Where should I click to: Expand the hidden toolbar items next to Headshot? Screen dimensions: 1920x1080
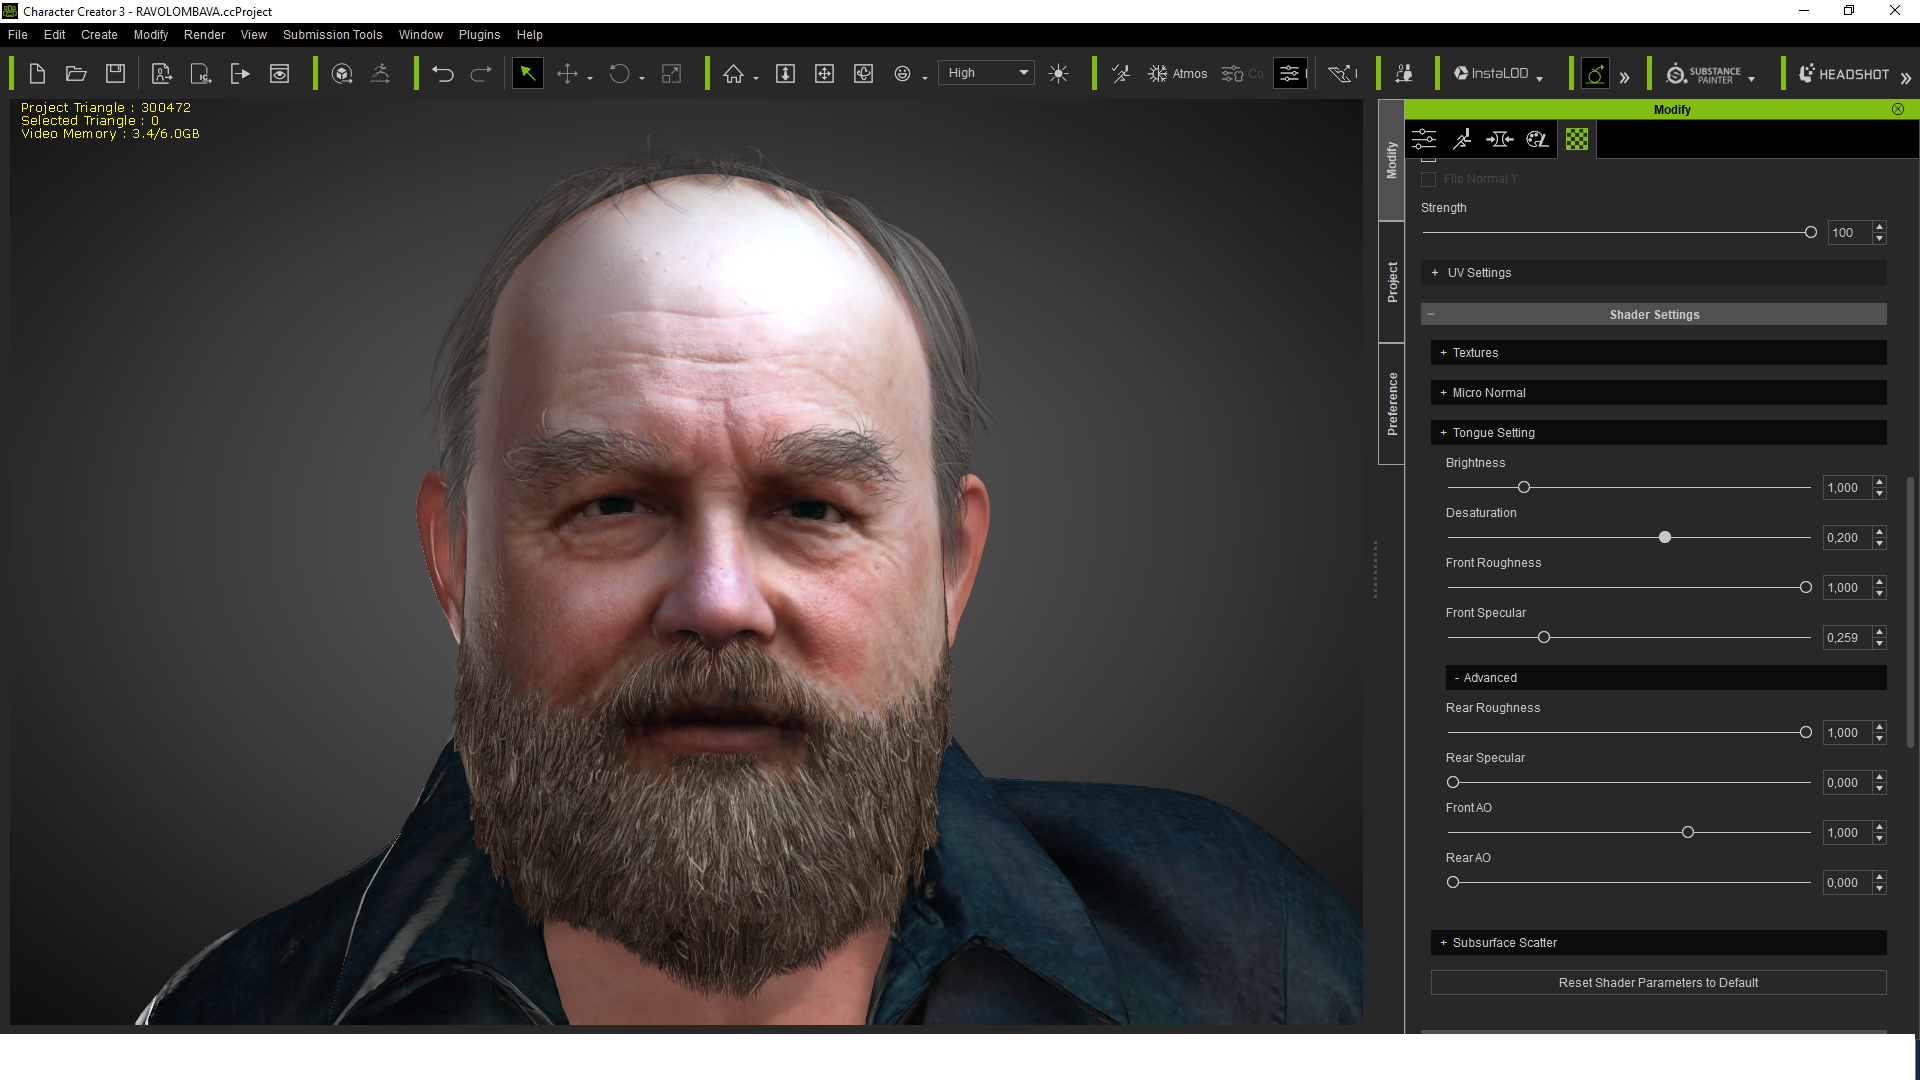[1906, 77]
